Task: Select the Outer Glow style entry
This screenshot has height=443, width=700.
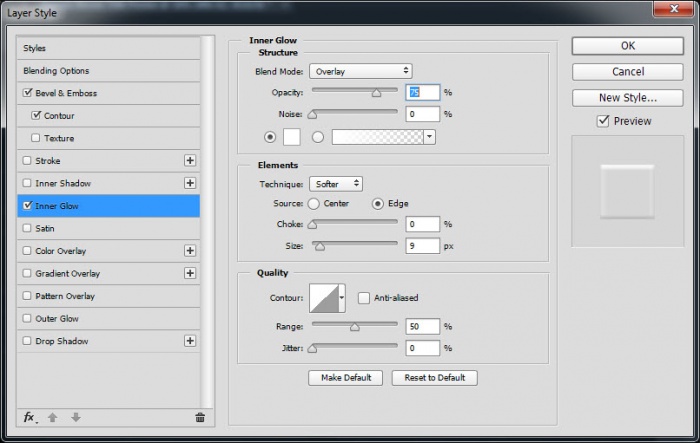Action: pyautogui.click(x=57, y=319)
